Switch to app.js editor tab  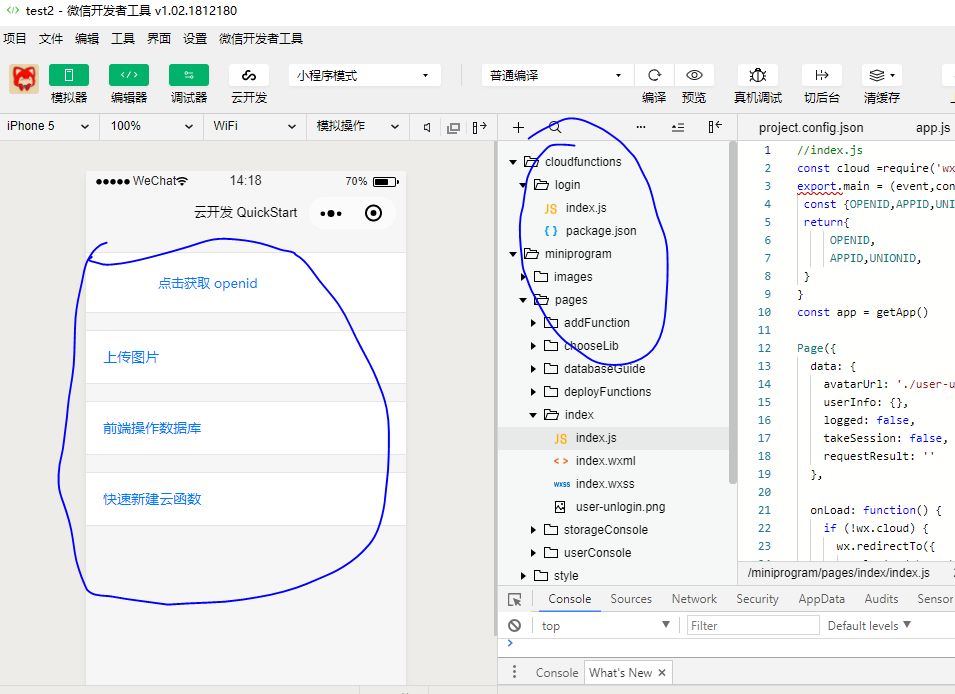pos(932,128)
